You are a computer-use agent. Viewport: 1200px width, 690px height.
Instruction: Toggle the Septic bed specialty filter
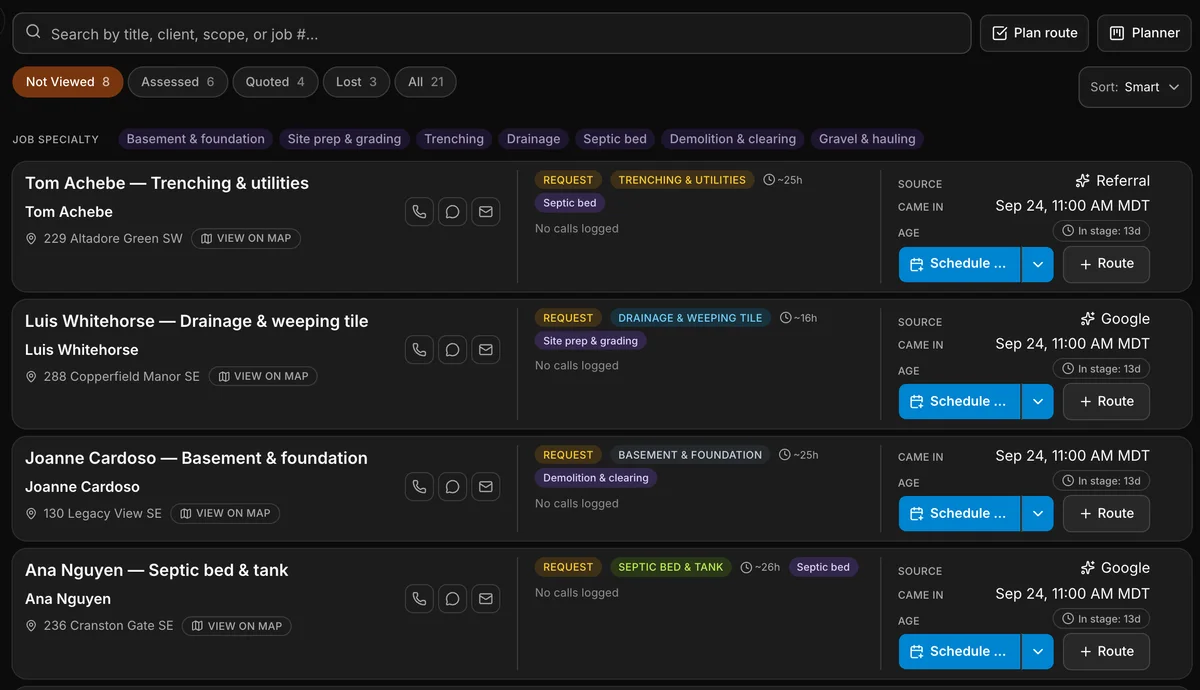[x=615, y=139]
